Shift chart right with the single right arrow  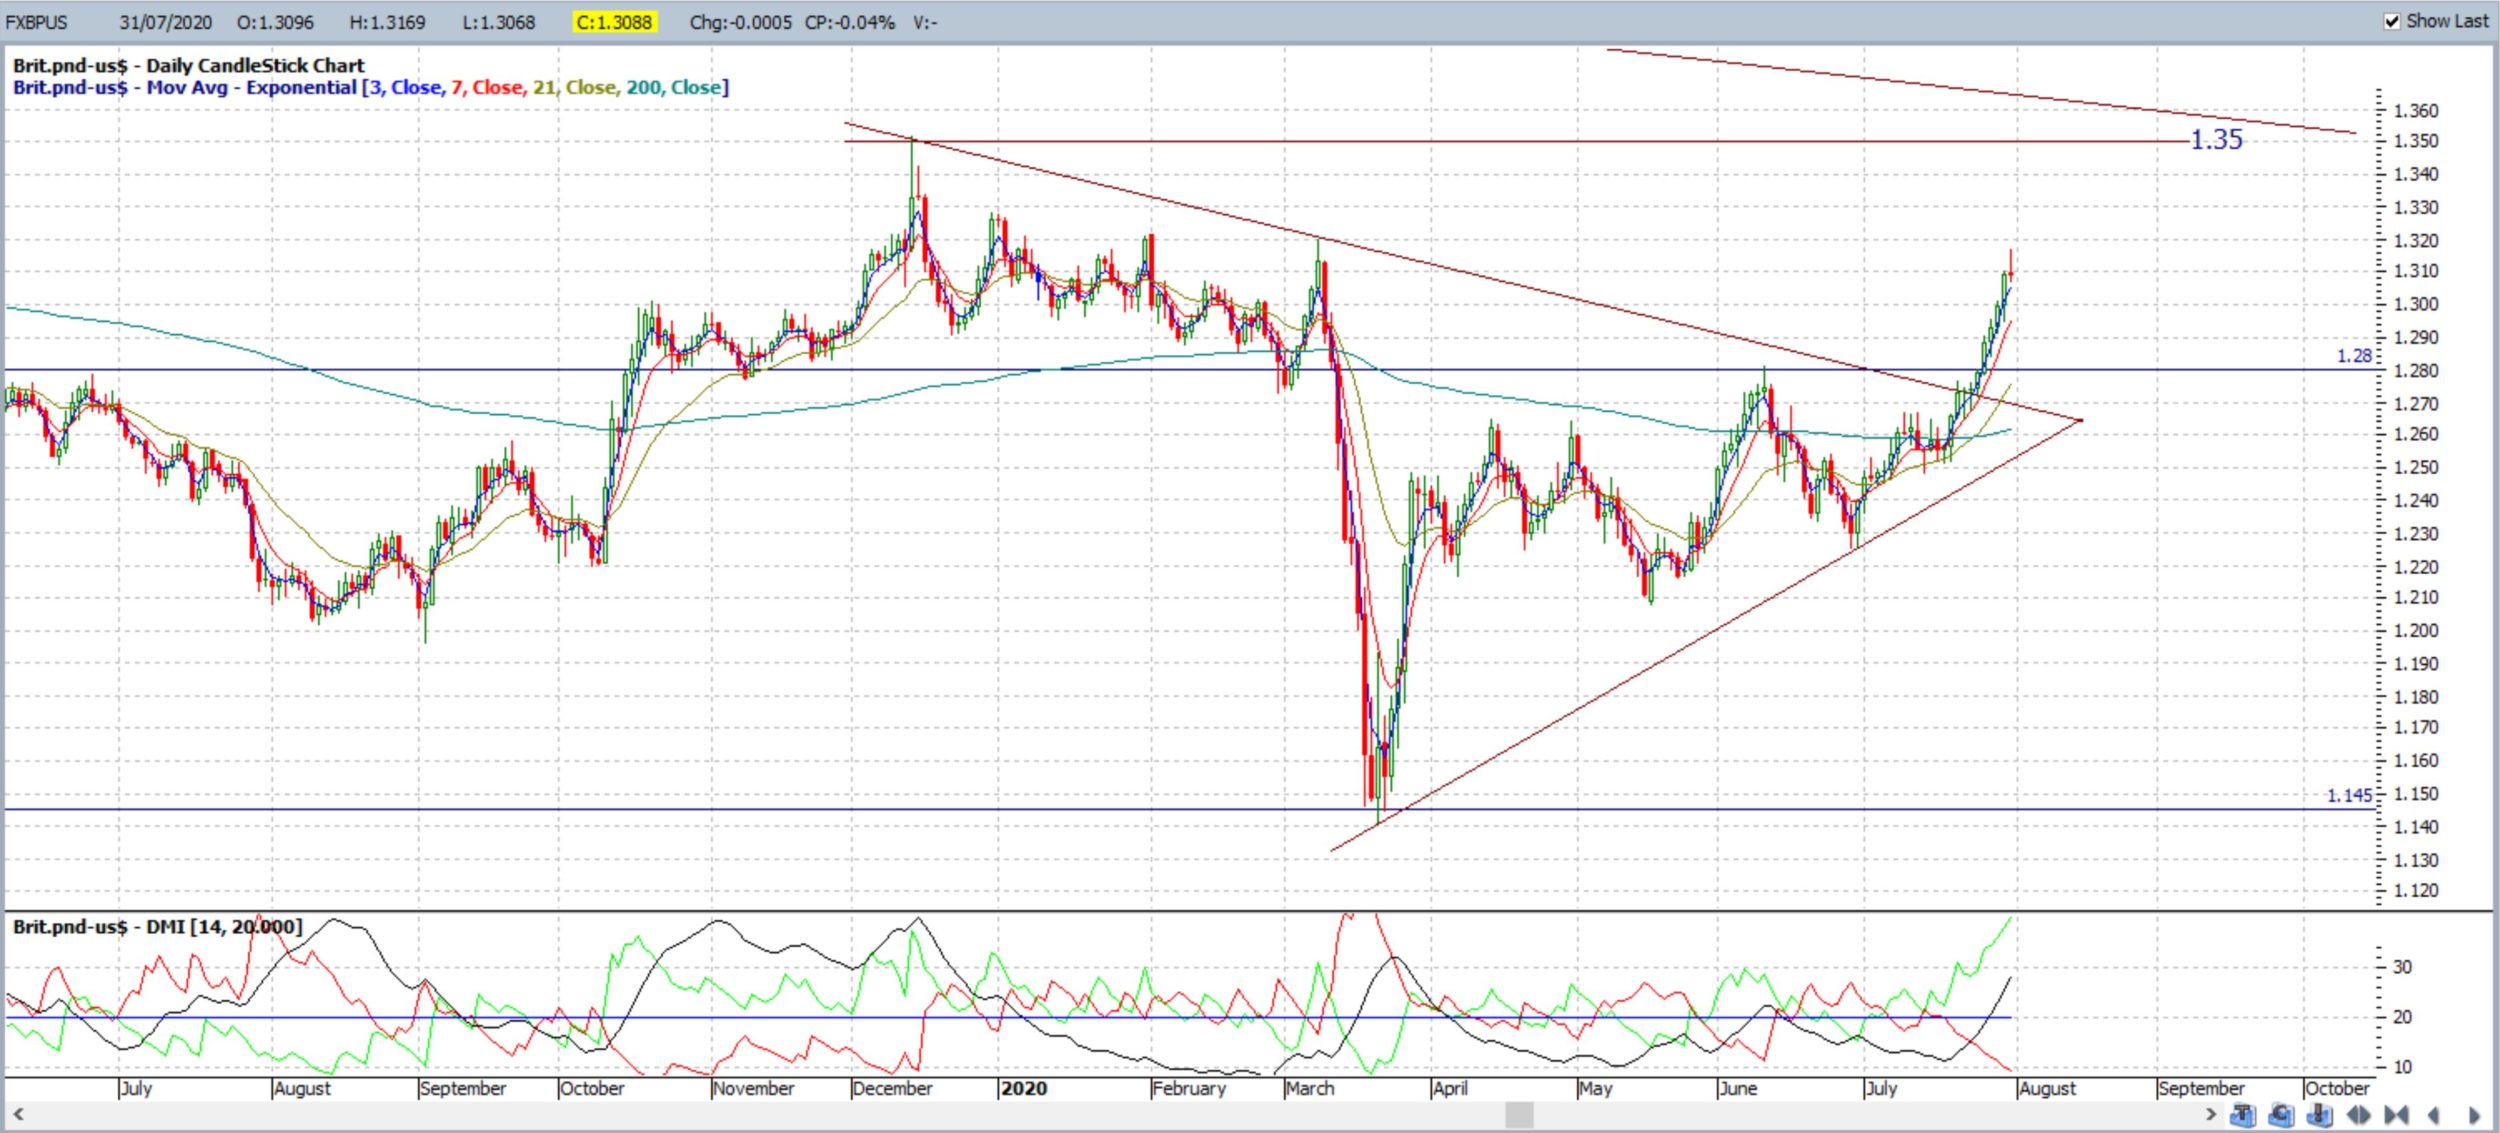point(2474,1115)
